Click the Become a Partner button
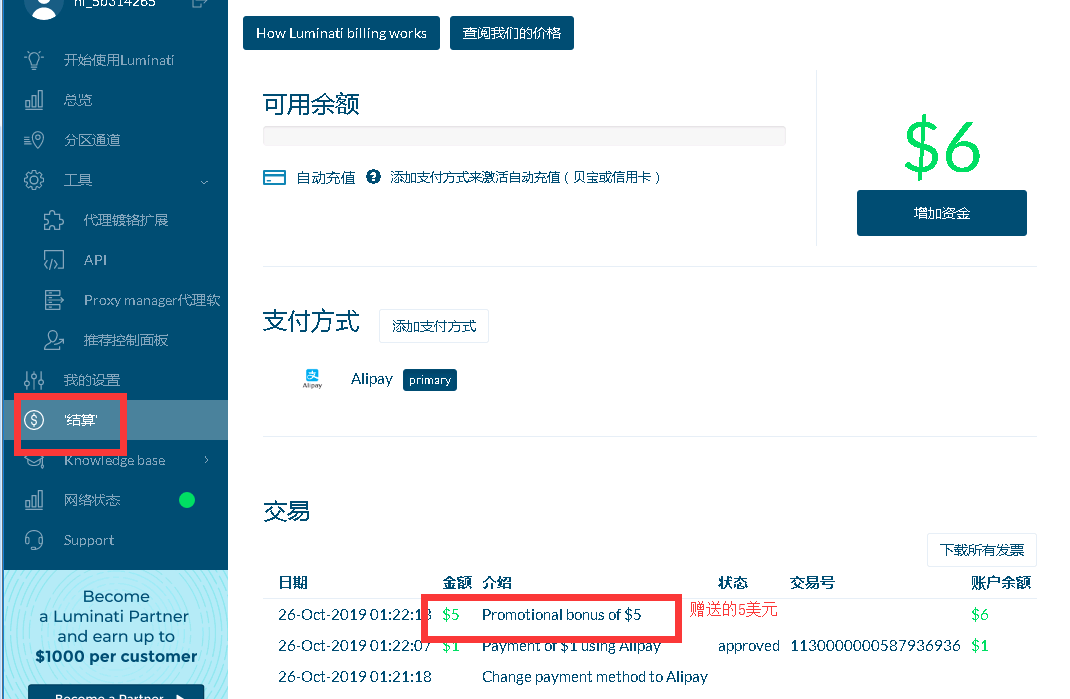 click(116, 692)
